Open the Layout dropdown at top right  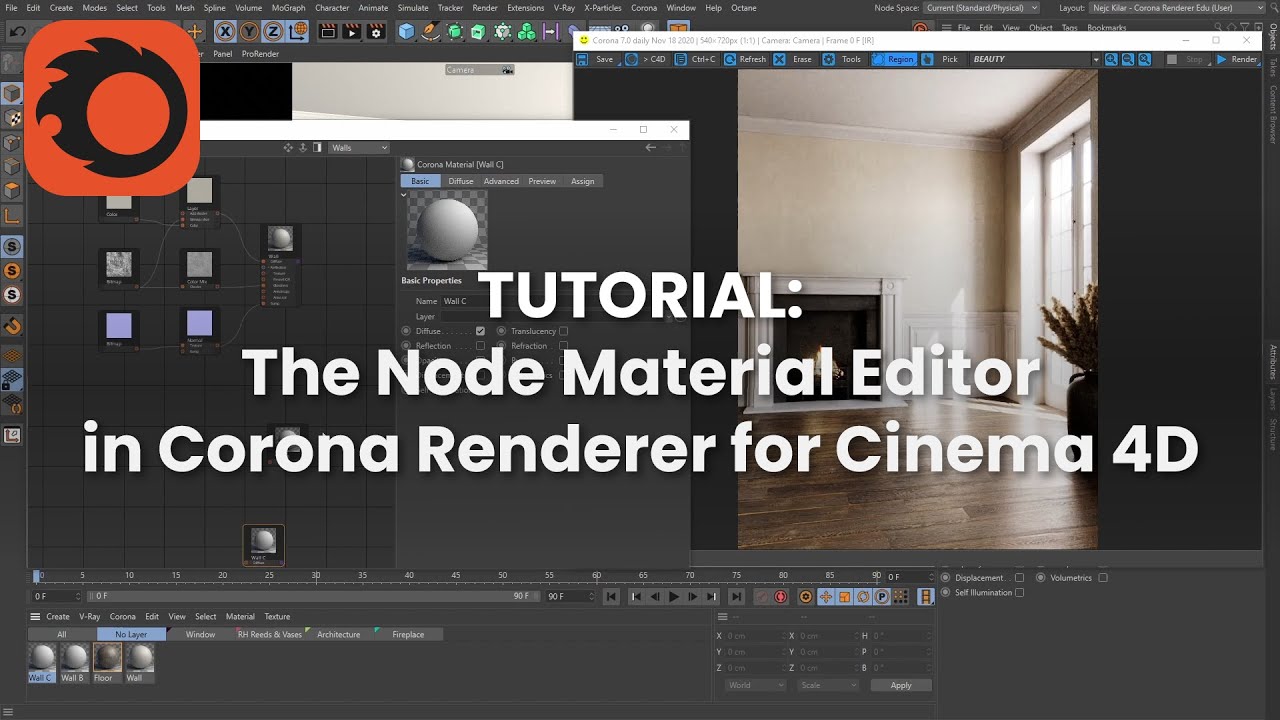[x=1178, y=7]
